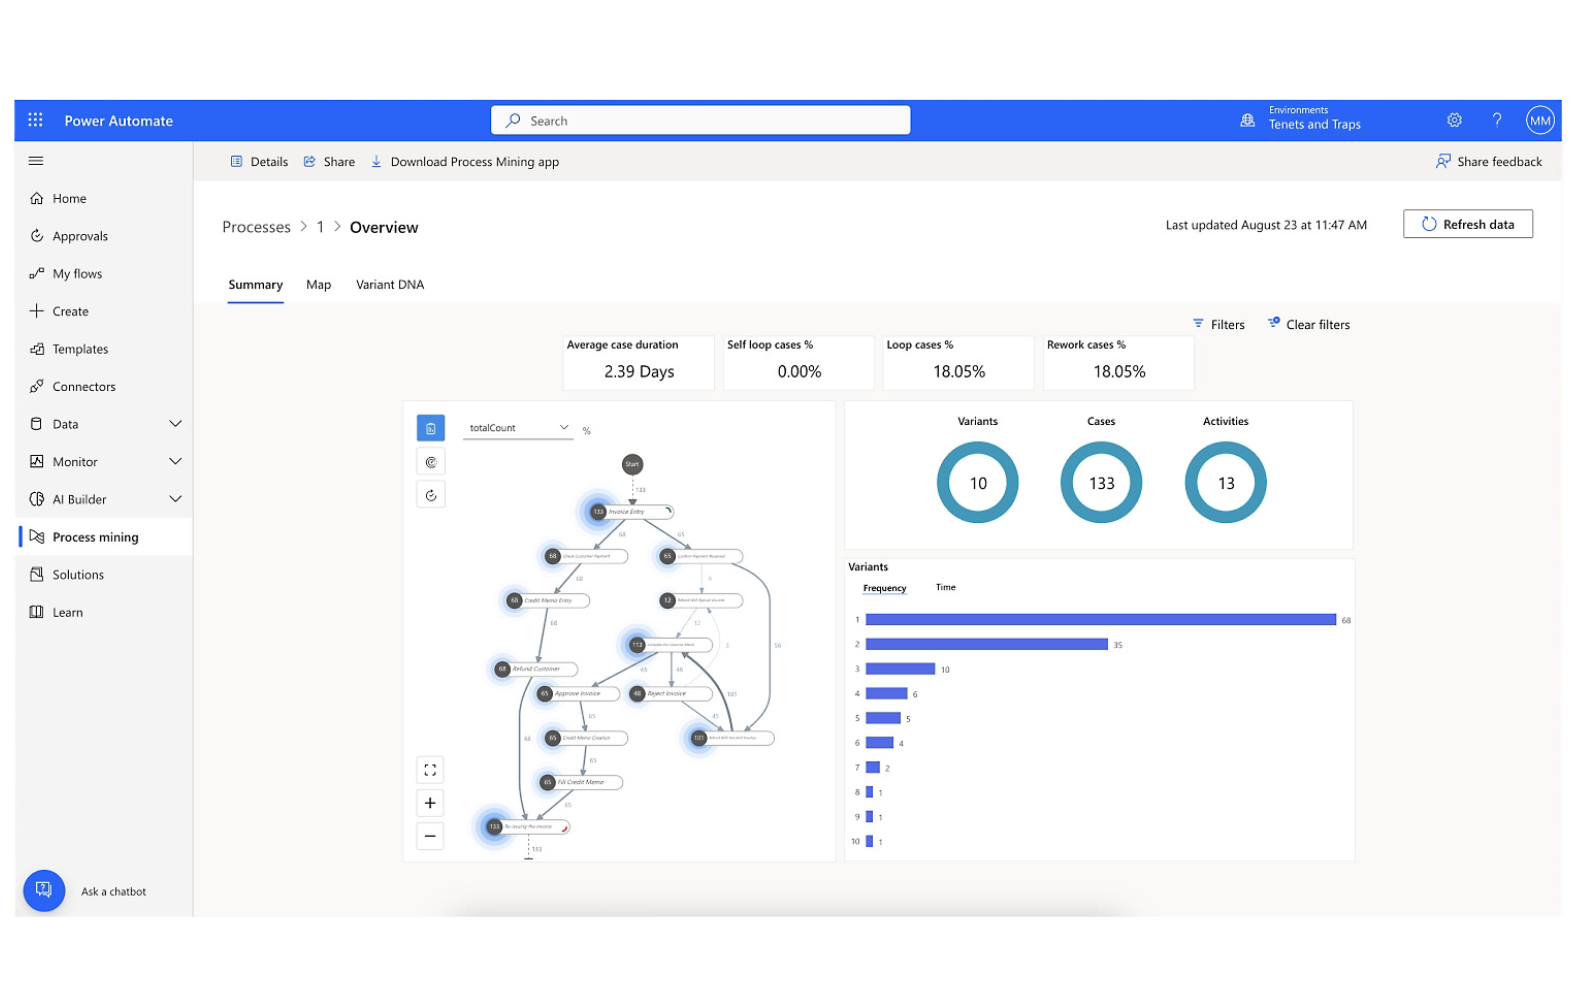Image resolution: width=1584 pixels, height=1000 pixels.
Task: Select the performance view icon on map
Action: (x=431, y=462)
